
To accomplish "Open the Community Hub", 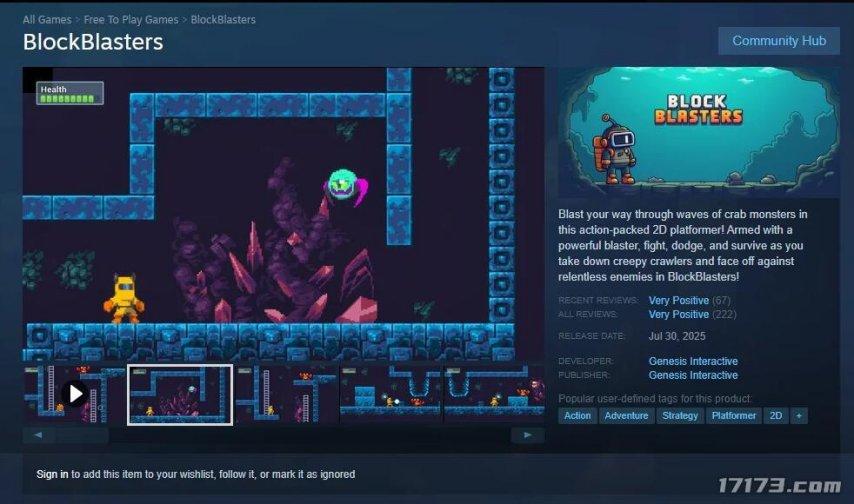I will coord(779,41).
